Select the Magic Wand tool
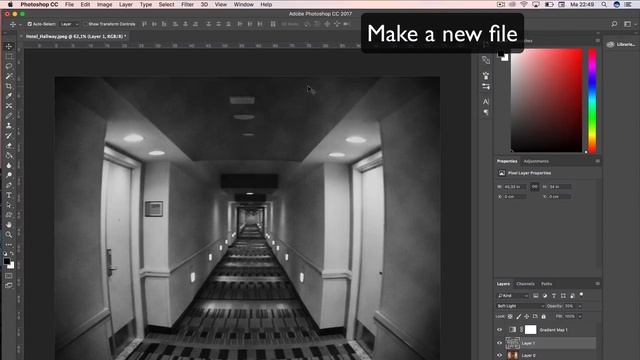Image resolution: width=640 pixels, height=360 pixels. 9,76
